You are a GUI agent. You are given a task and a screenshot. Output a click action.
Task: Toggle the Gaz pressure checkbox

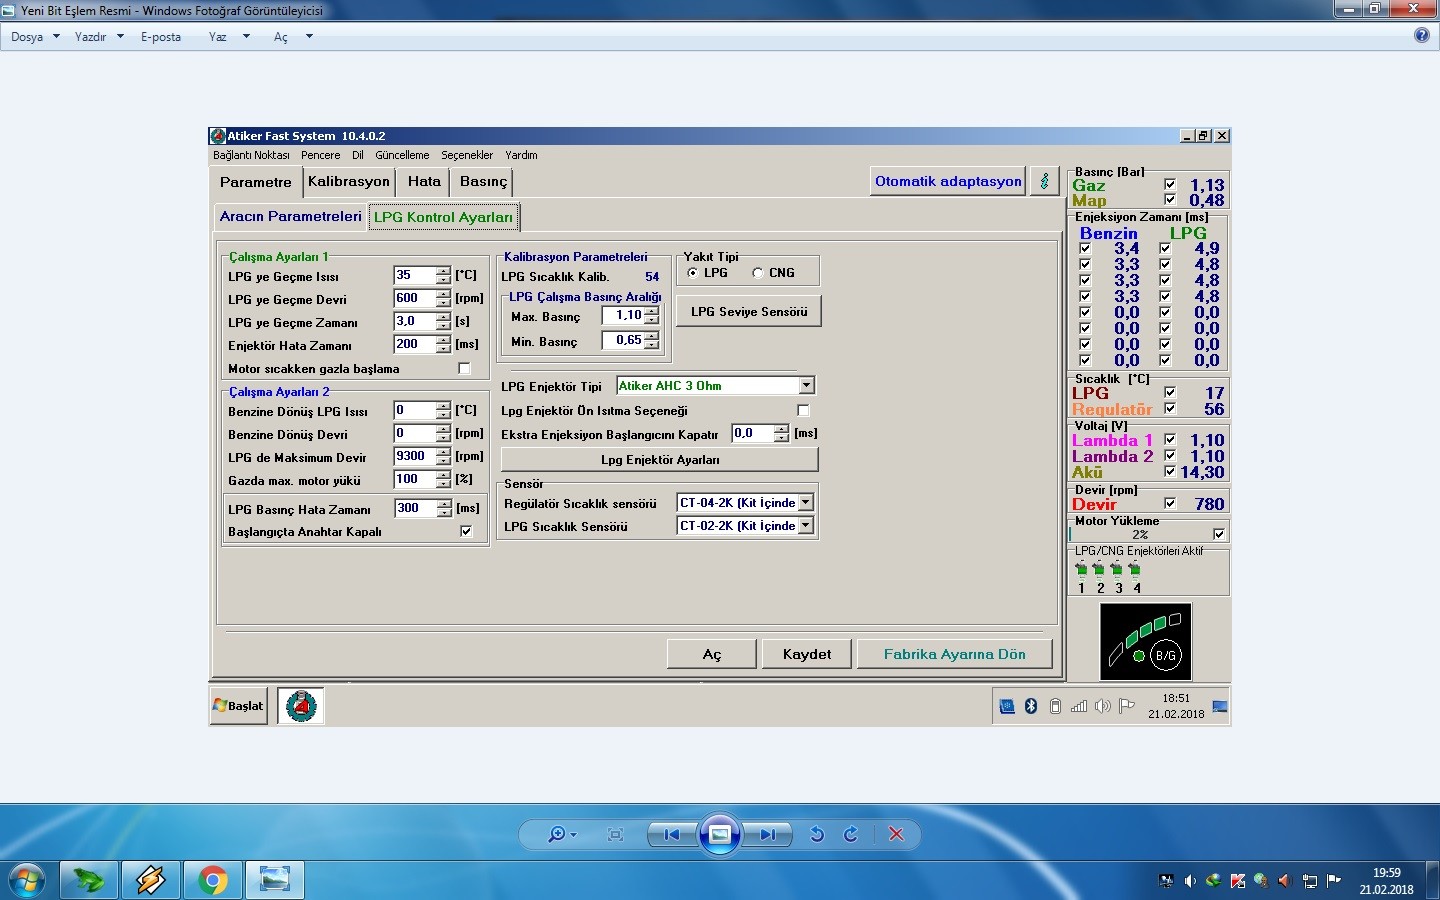click(x=1170, y=185)
